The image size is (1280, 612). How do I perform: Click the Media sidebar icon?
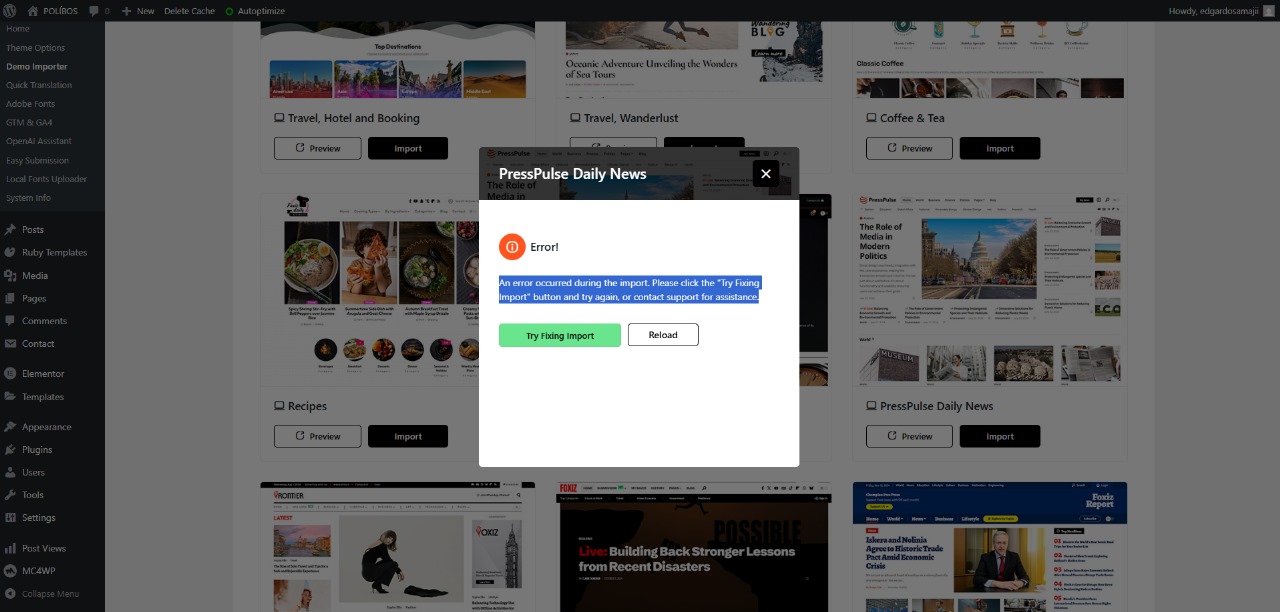[x=10, y=276]
